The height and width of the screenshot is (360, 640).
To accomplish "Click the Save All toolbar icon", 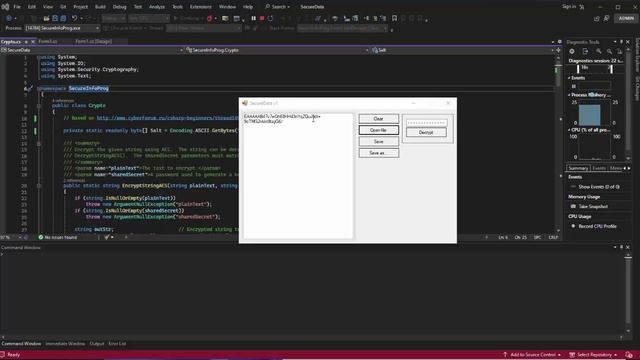I will [63, 18].
